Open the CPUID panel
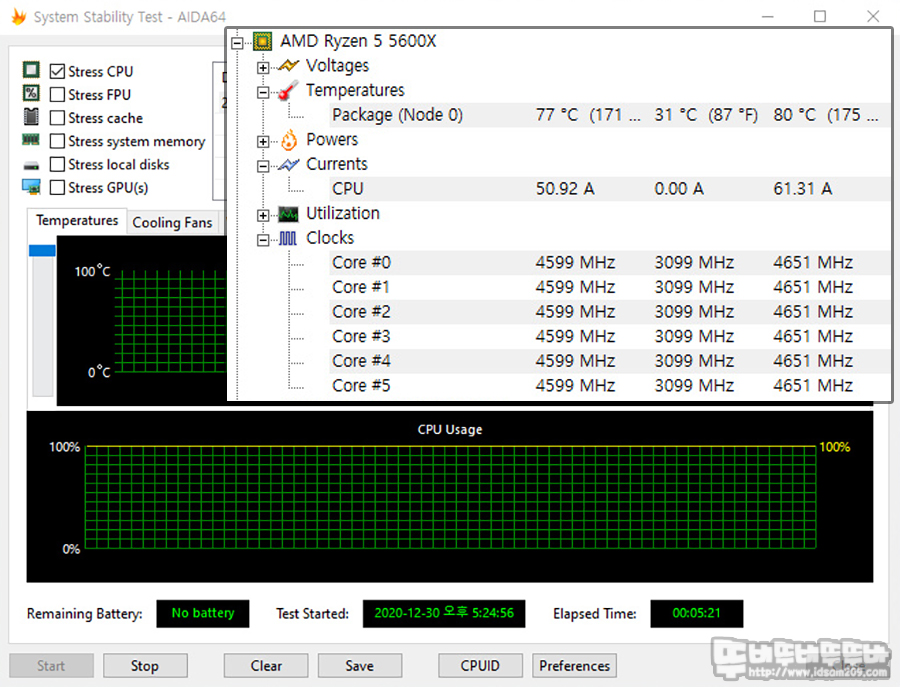The image size is (900, 687). point(480,666)
